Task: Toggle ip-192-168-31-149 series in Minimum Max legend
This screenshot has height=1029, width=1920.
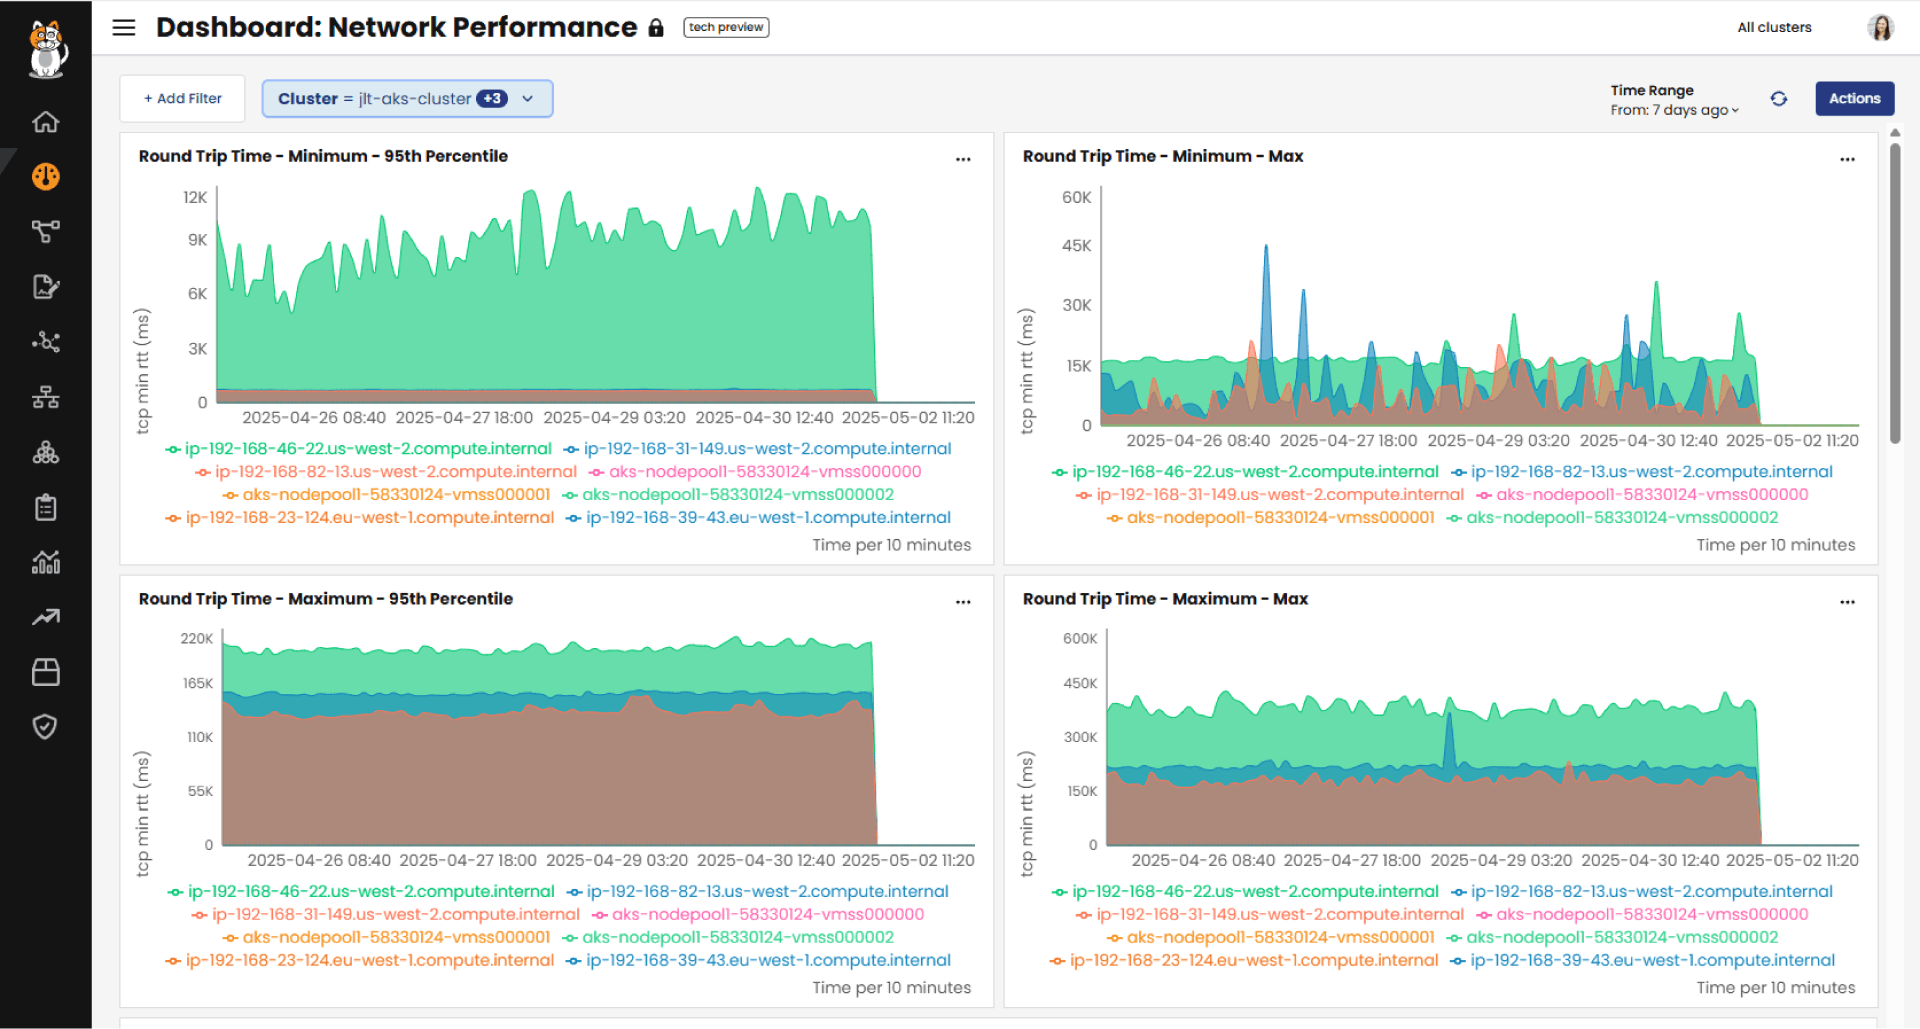Action: (x=1270, y=495)
